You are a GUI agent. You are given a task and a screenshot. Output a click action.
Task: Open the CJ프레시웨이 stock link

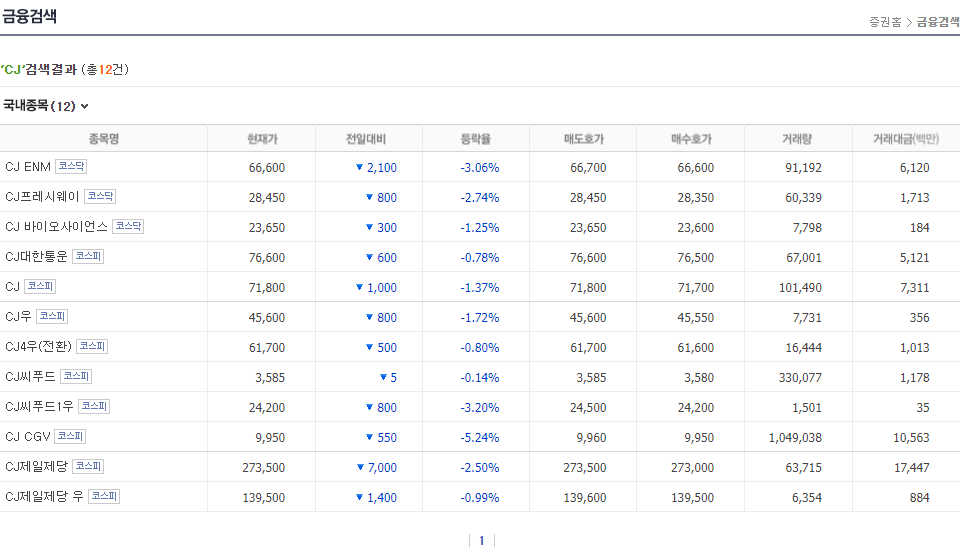click(x=42, y=196)
